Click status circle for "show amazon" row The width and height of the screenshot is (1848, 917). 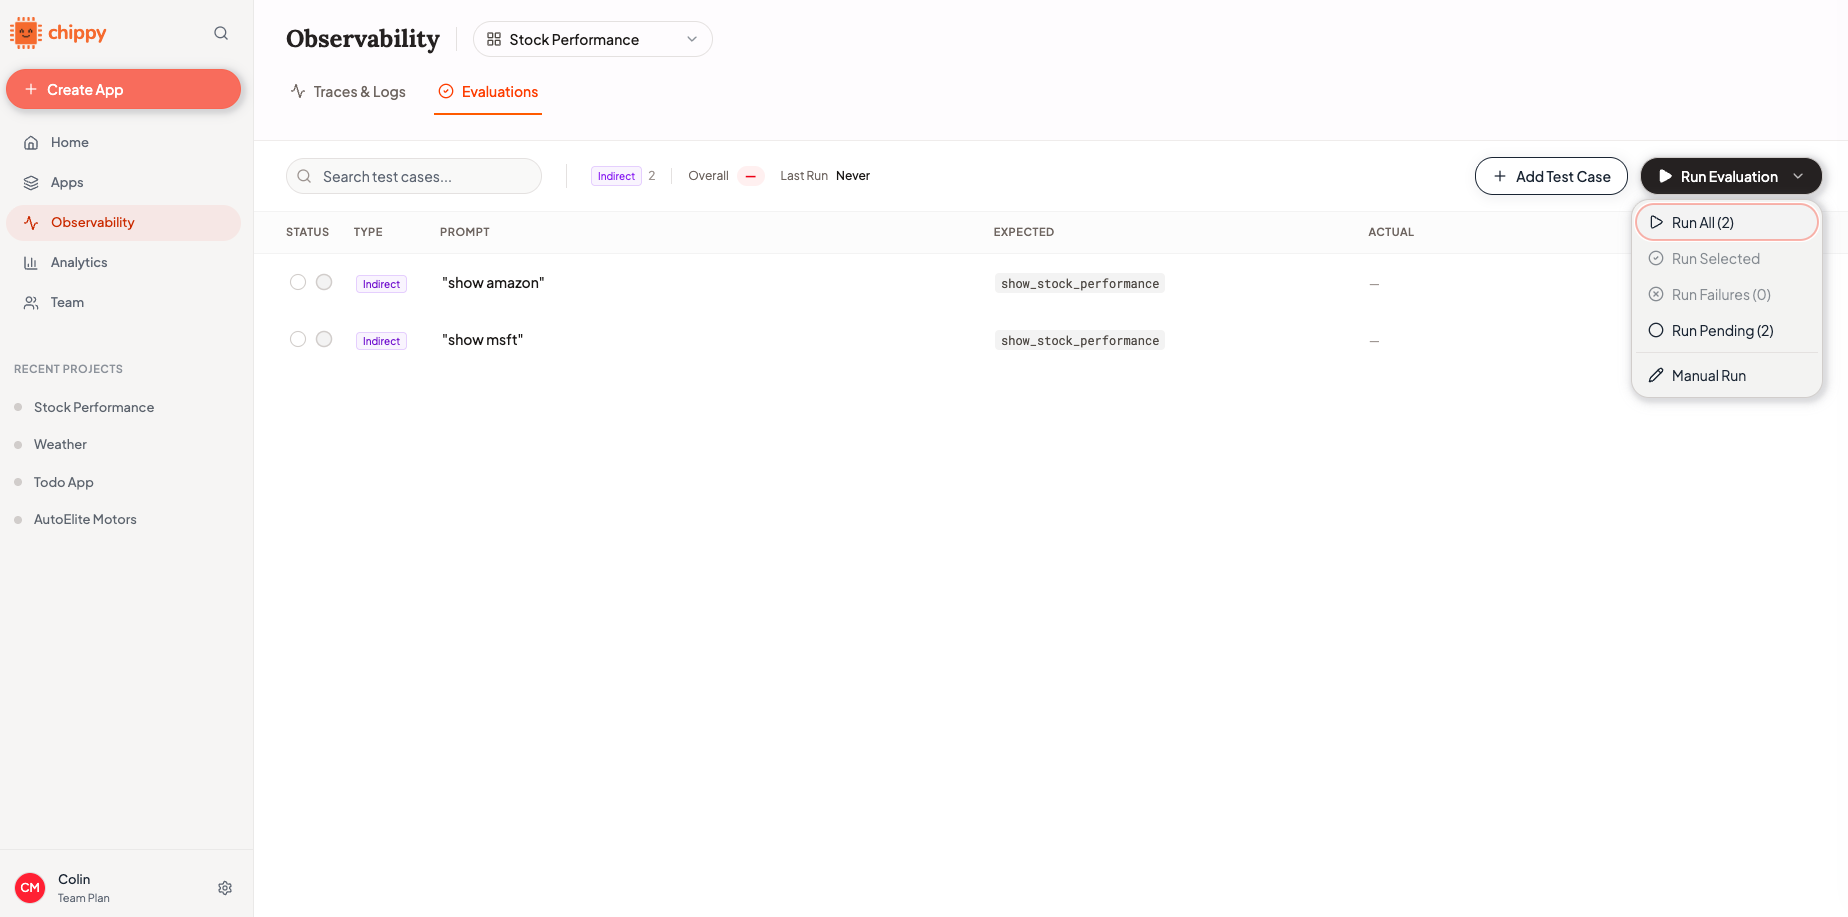(x=324, y=282)
